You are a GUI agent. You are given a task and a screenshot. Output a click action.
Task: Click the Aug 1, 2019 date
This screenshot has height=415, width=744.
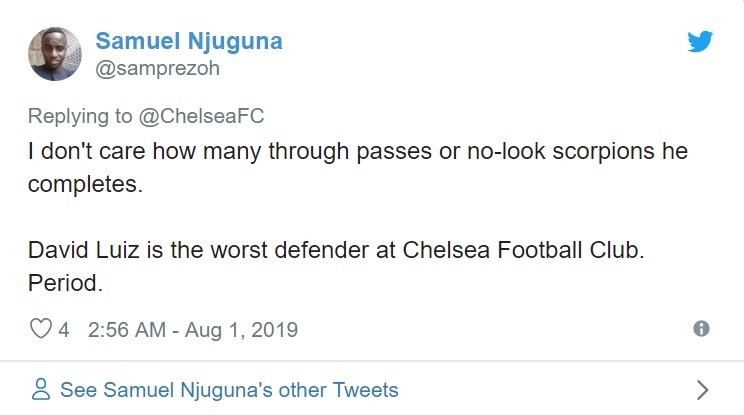[x=241, y=329]
